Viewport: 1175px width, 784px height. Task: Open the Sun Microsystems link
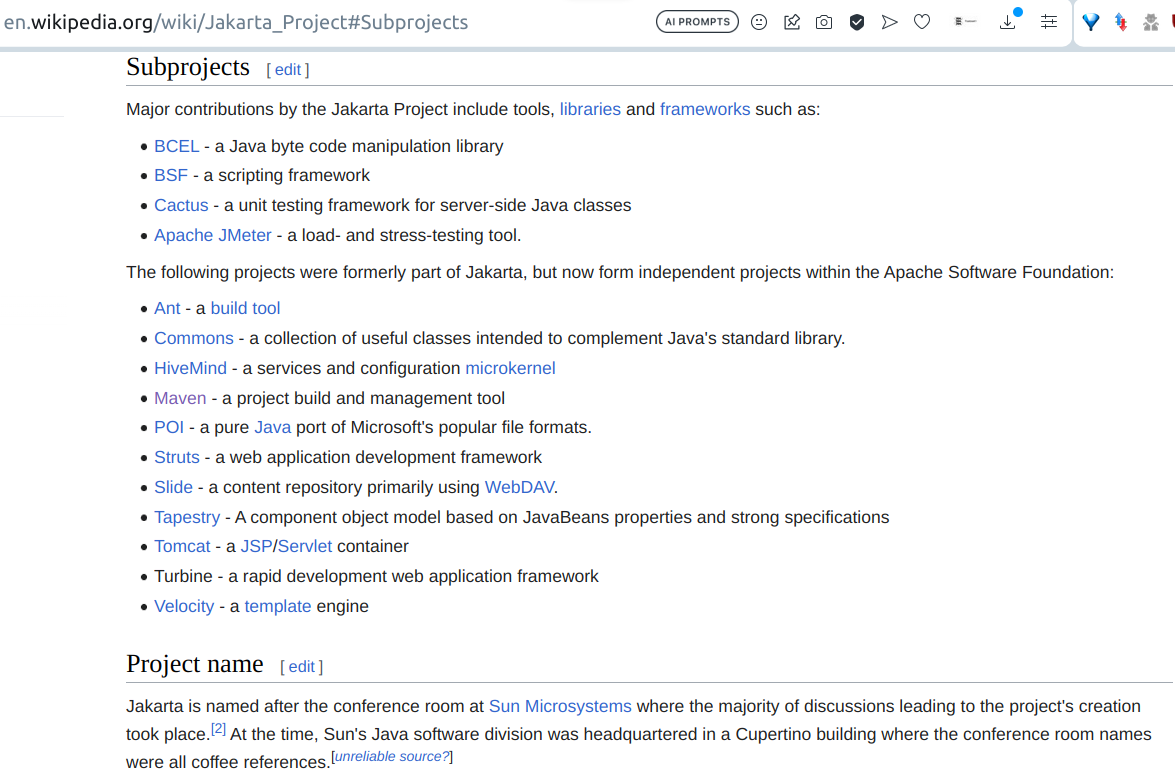pyautogui.click(x=560, y=706)
